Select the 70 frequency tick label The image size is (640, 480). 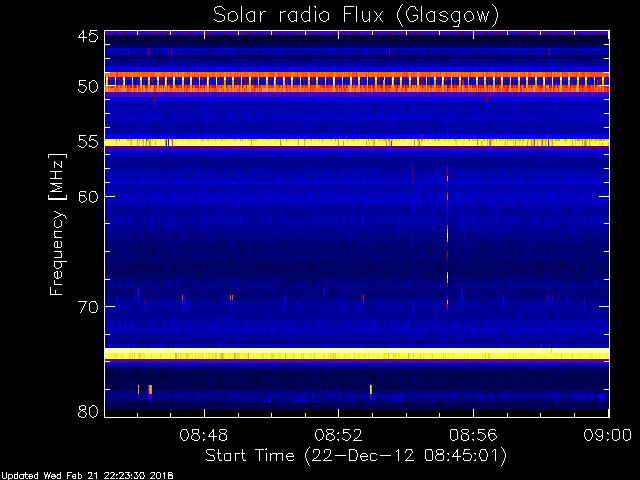(88, 307)
